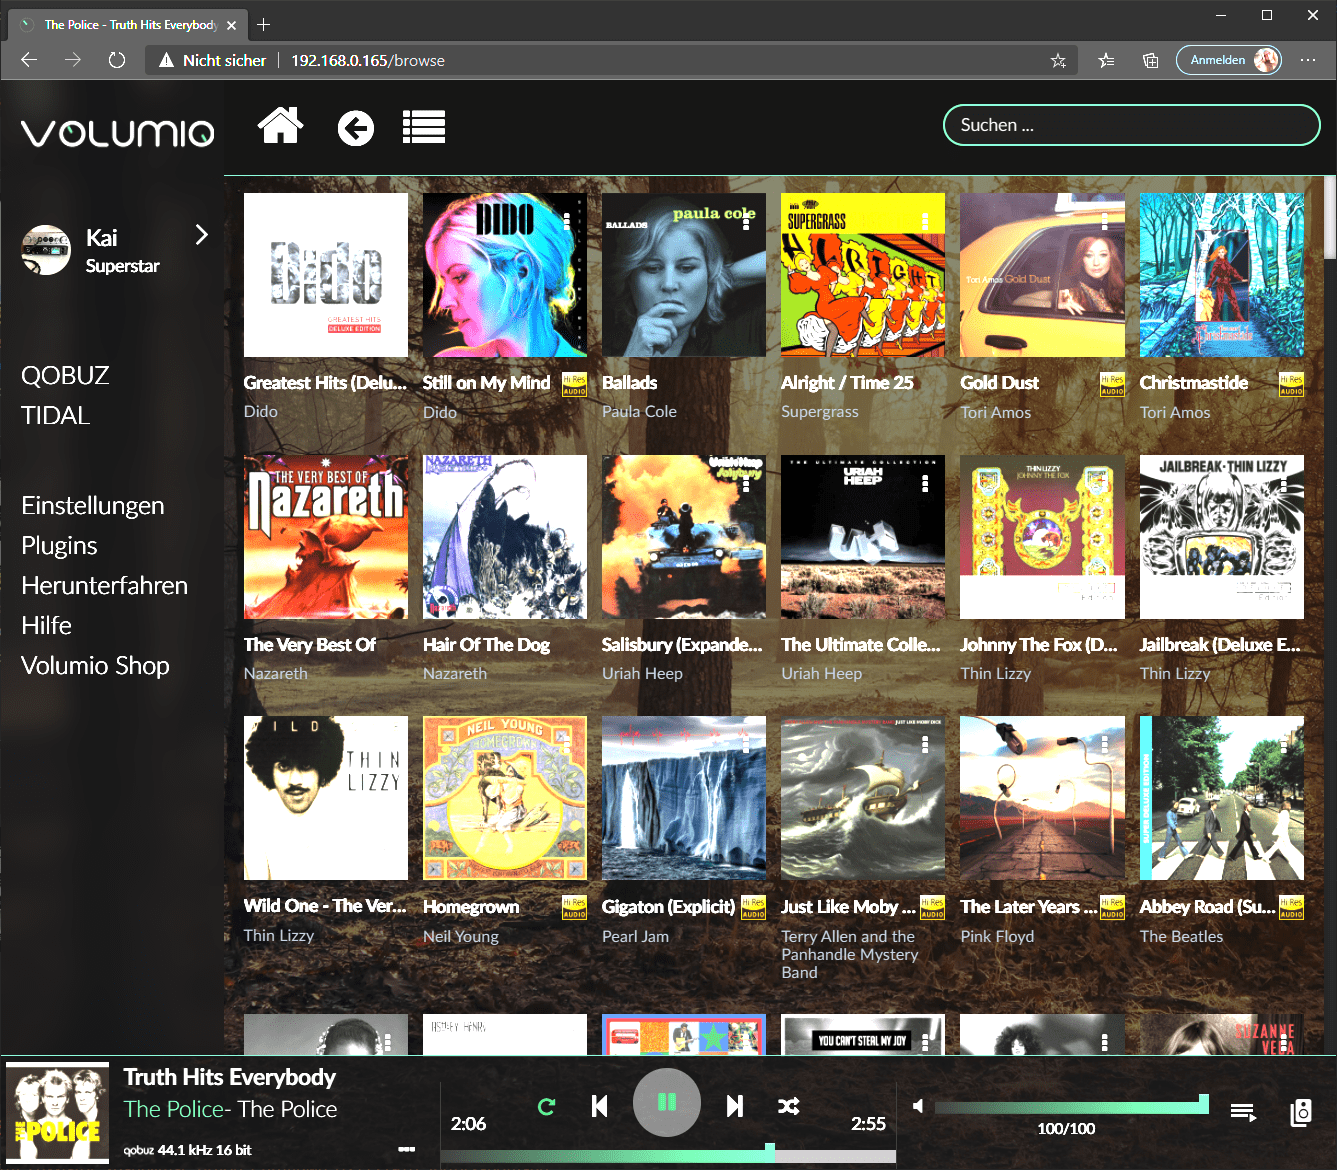This screenshot has width=1337, height=1170.
Task: Open the play queue icon
Action: [1243, 1112]
